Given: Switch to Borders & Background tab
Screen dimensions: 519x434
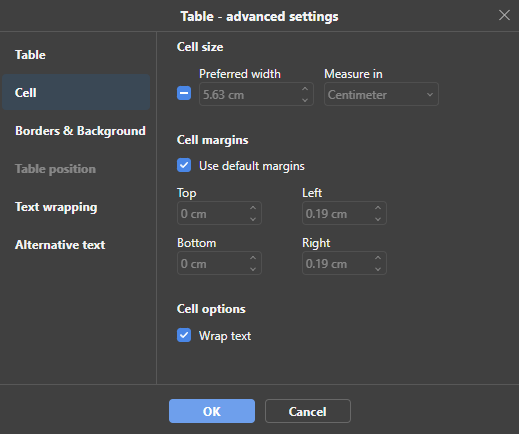Looking at the screenshot, I should 76,131.
